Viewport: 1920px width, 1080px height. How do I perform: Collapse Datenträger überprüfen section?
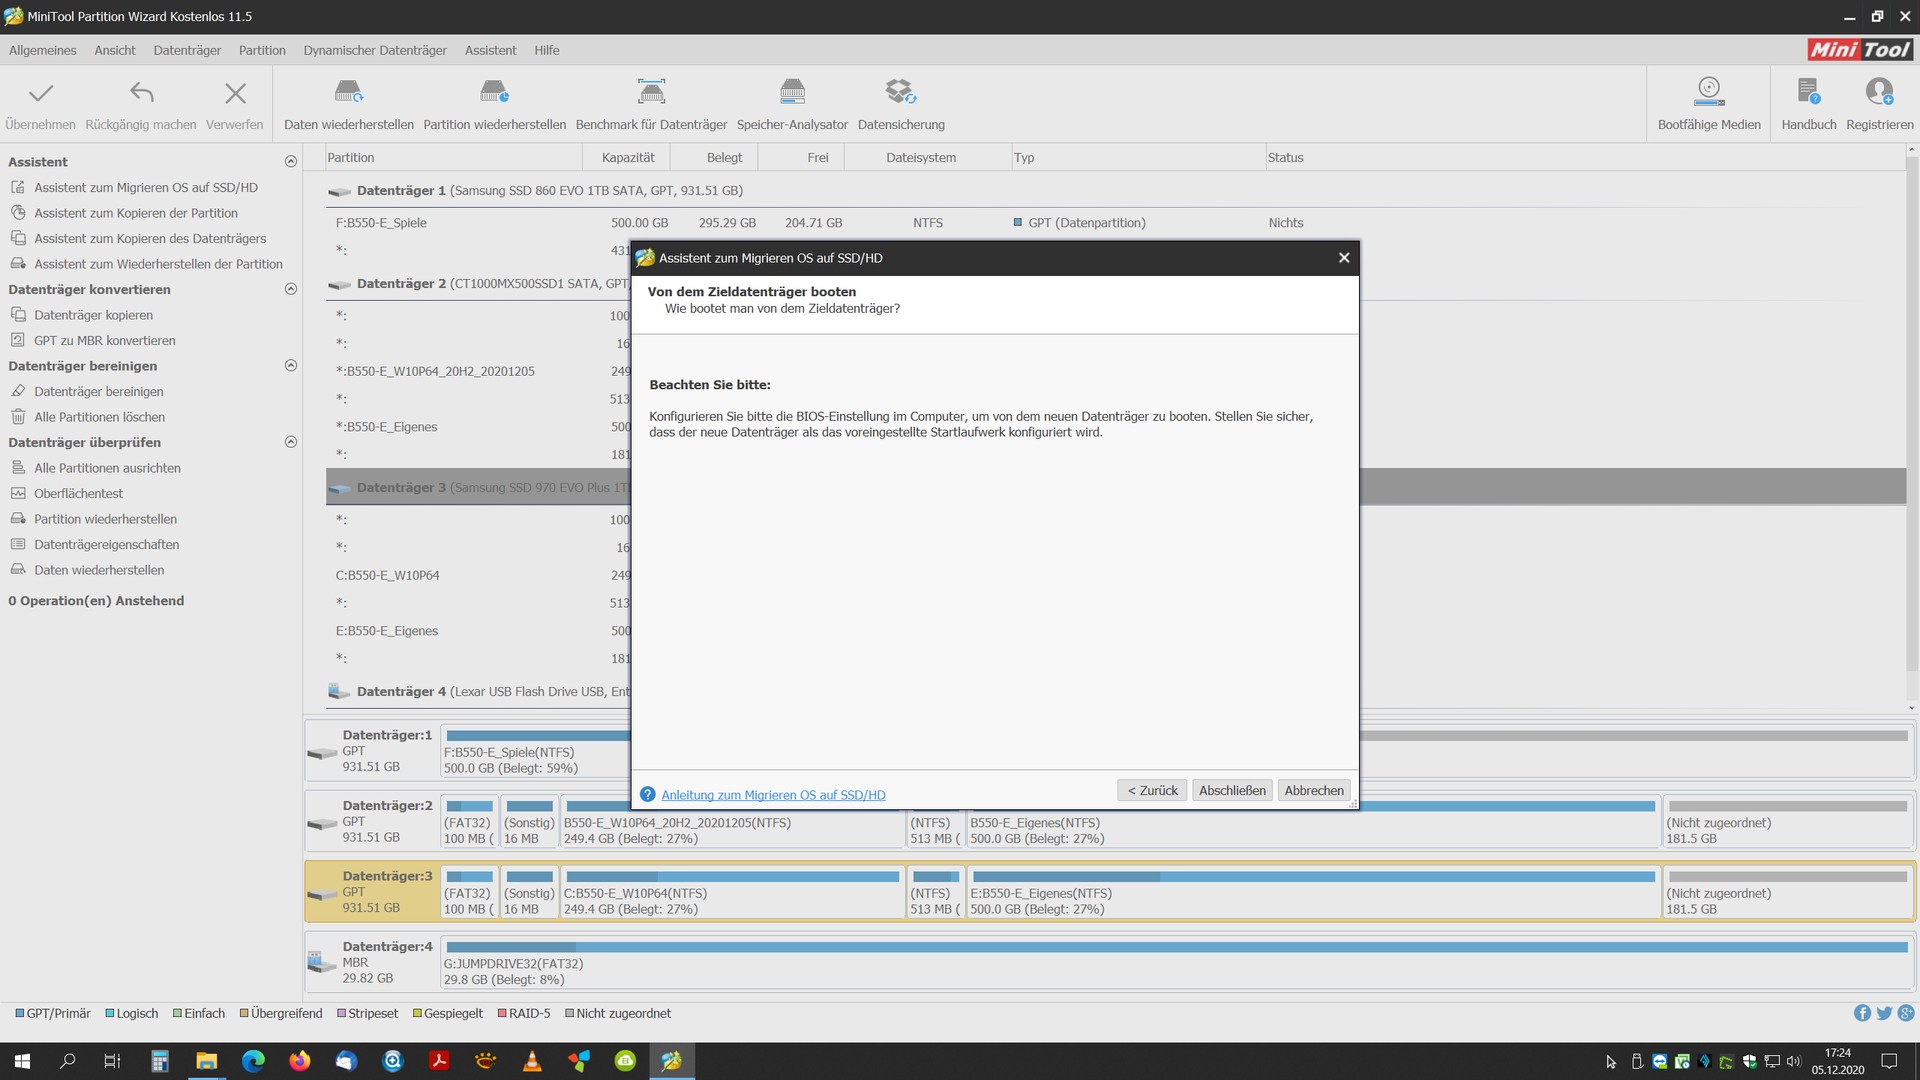click(x=291, y=442)
